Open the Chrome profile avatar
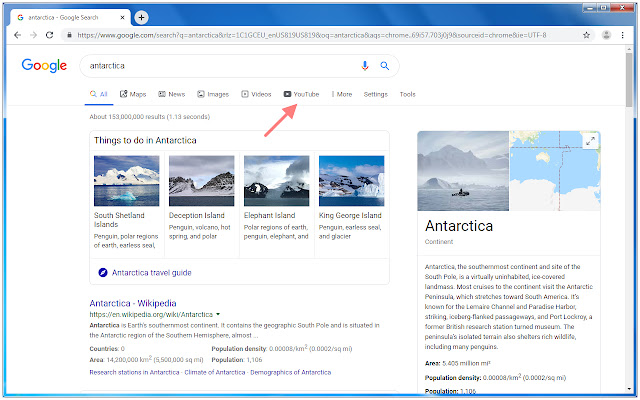Image resolution: width=640 pixels, height=400 pixels. coord(607,35)
